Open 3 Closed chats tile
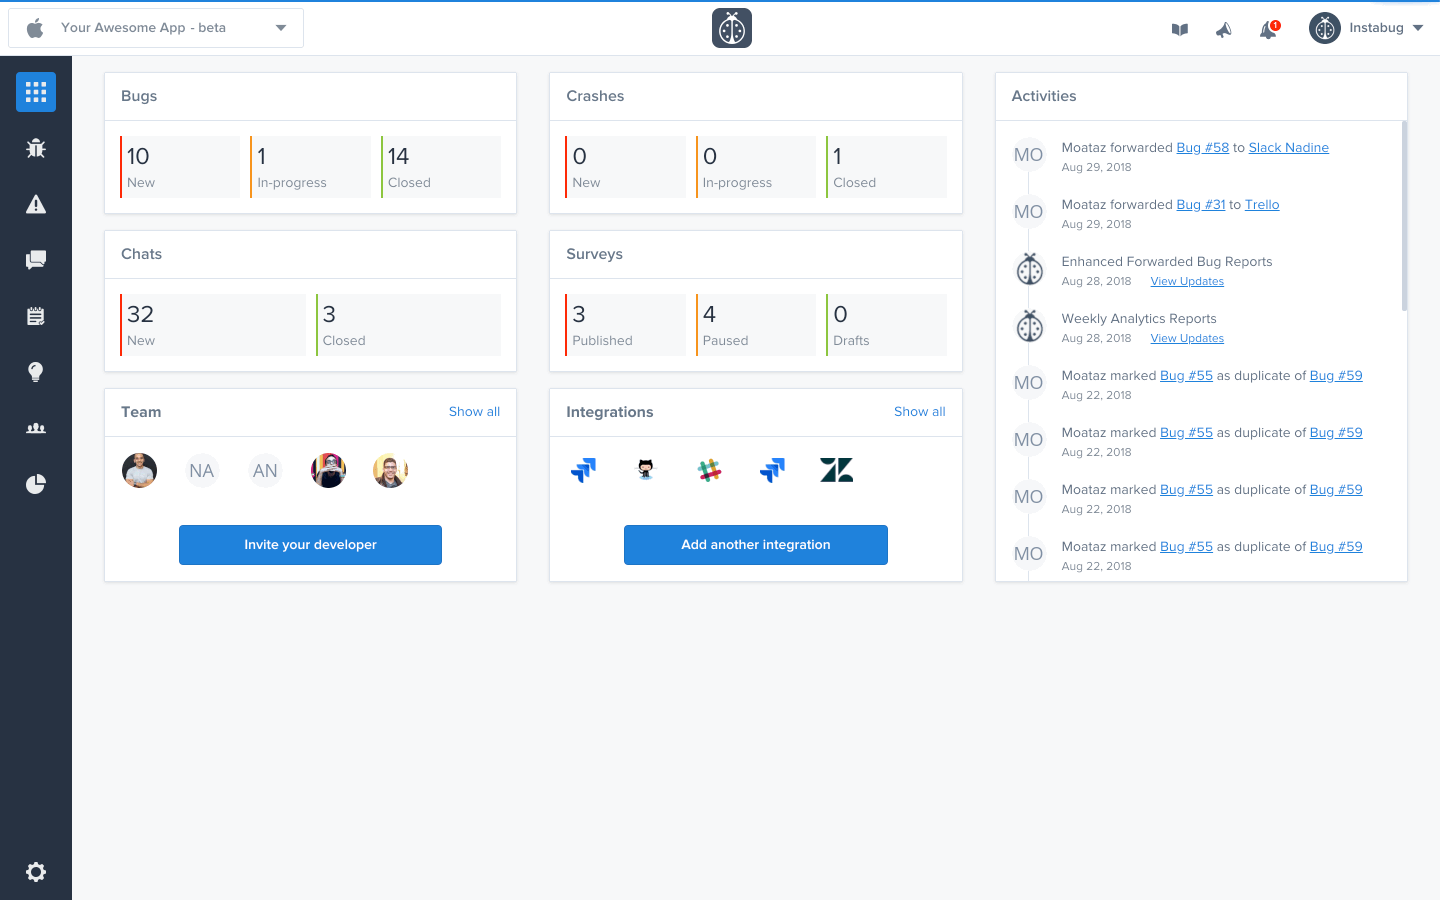This screenshot has height=900, width=1440. [408, 325]
